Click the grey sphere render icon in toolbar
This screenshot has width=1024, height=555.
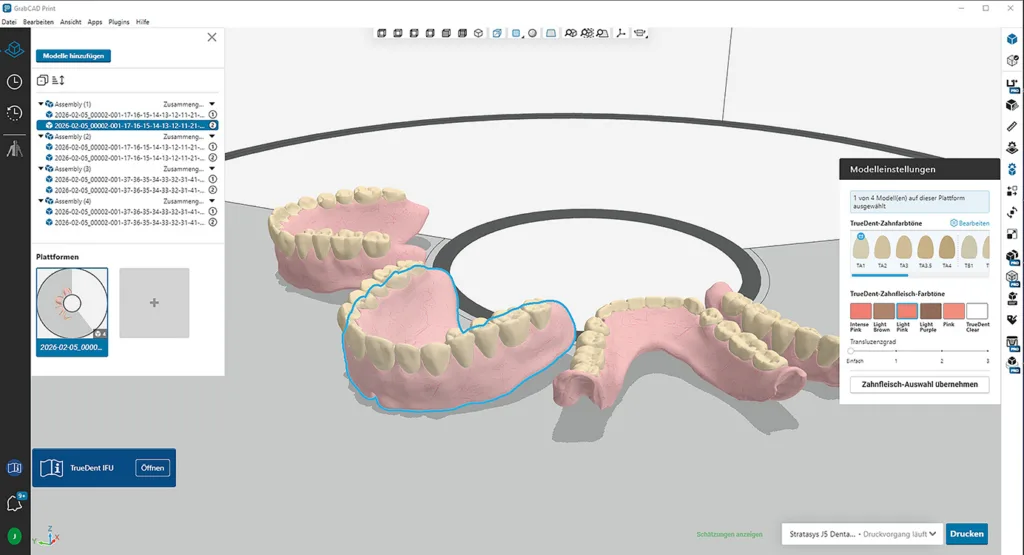pyautogui.click(x=532, y=33)
